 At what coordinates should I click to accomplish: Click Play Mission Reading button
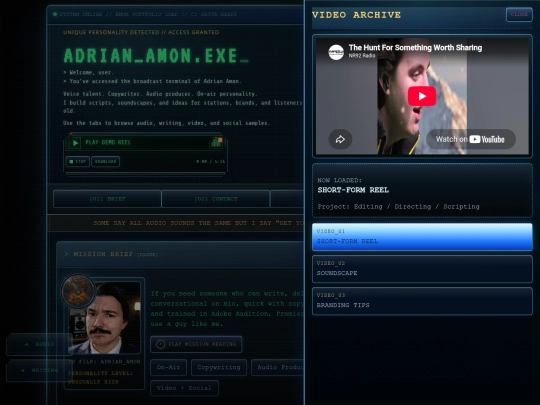pyautogui.click(x=196, y=344)
